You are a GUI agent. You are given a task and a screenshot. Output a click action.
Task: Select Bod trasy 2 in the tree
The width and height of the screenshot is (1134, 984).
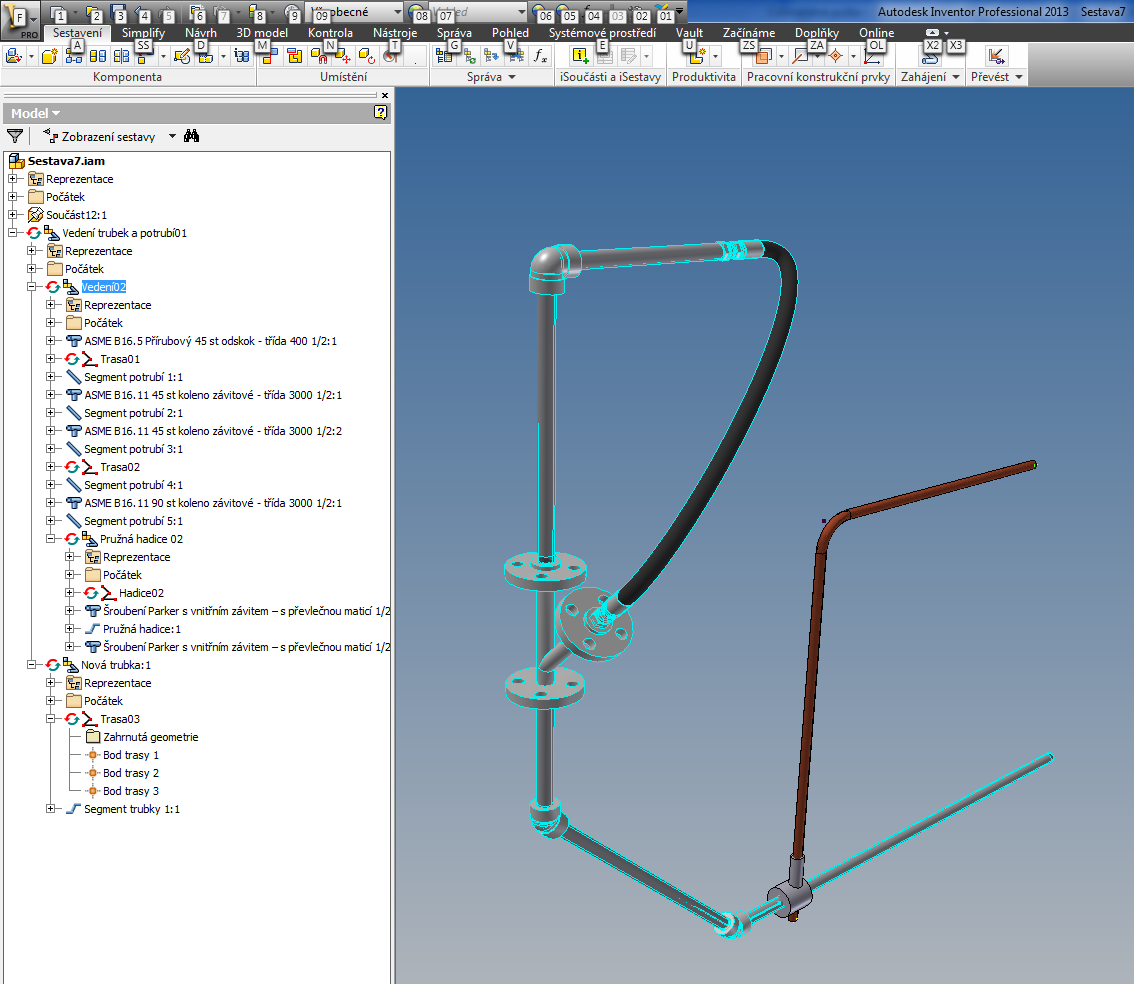click(130, 773)
